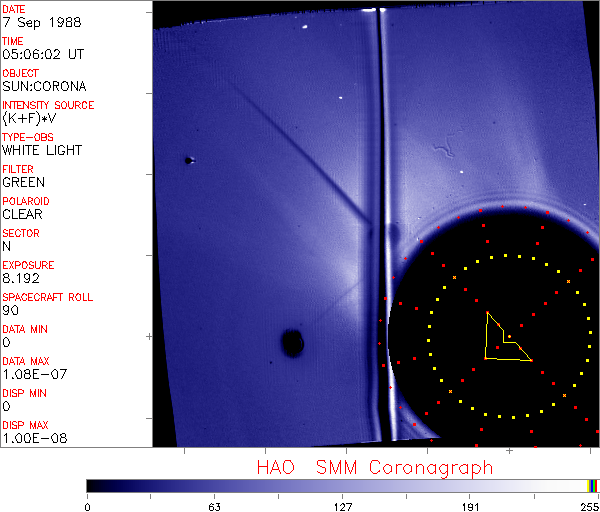Select the "HAO SMM Coronagraph" title text
This screenshot has width=600, height=512.
point(374,467)
